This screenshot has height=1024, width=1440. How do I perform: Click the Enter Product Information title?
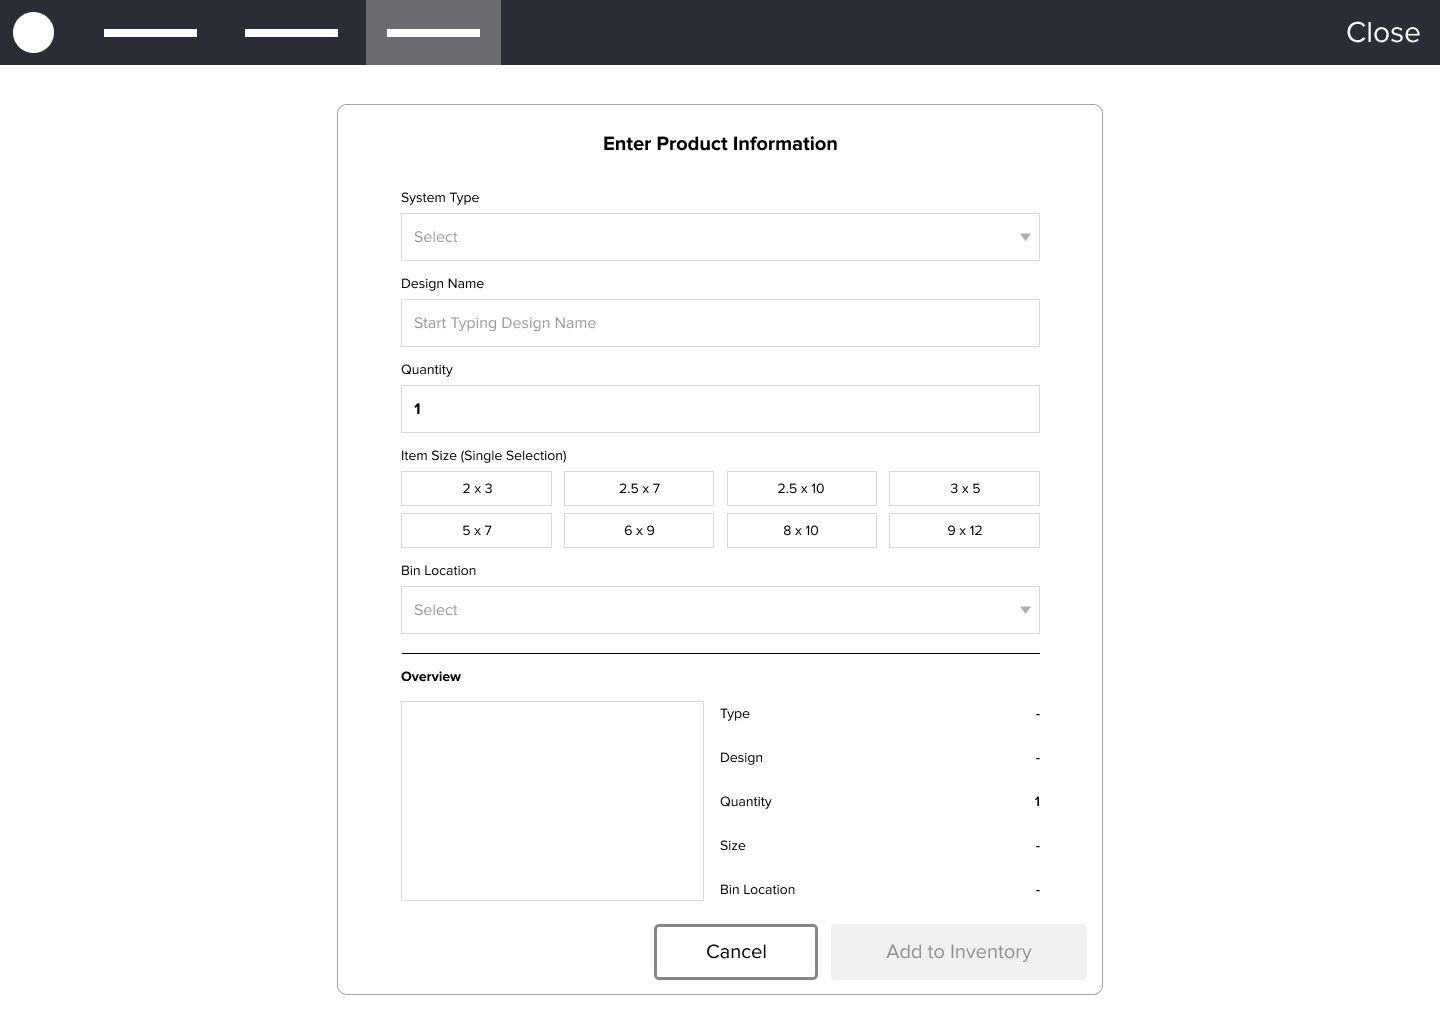coord(720,144)
